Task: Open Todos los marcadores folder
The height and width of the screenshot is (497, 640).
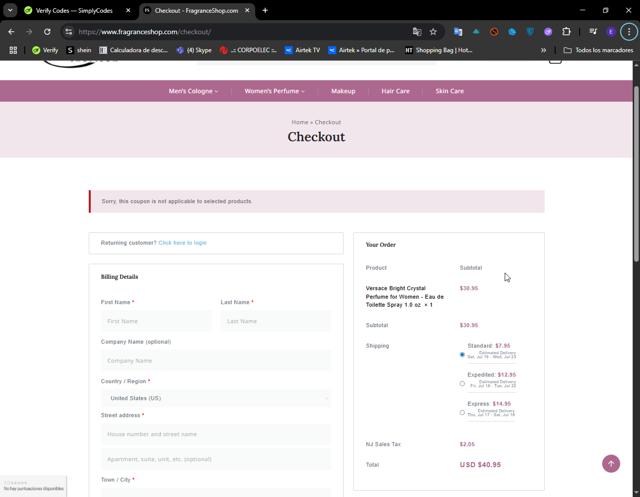Action: (x=599, y=50)
